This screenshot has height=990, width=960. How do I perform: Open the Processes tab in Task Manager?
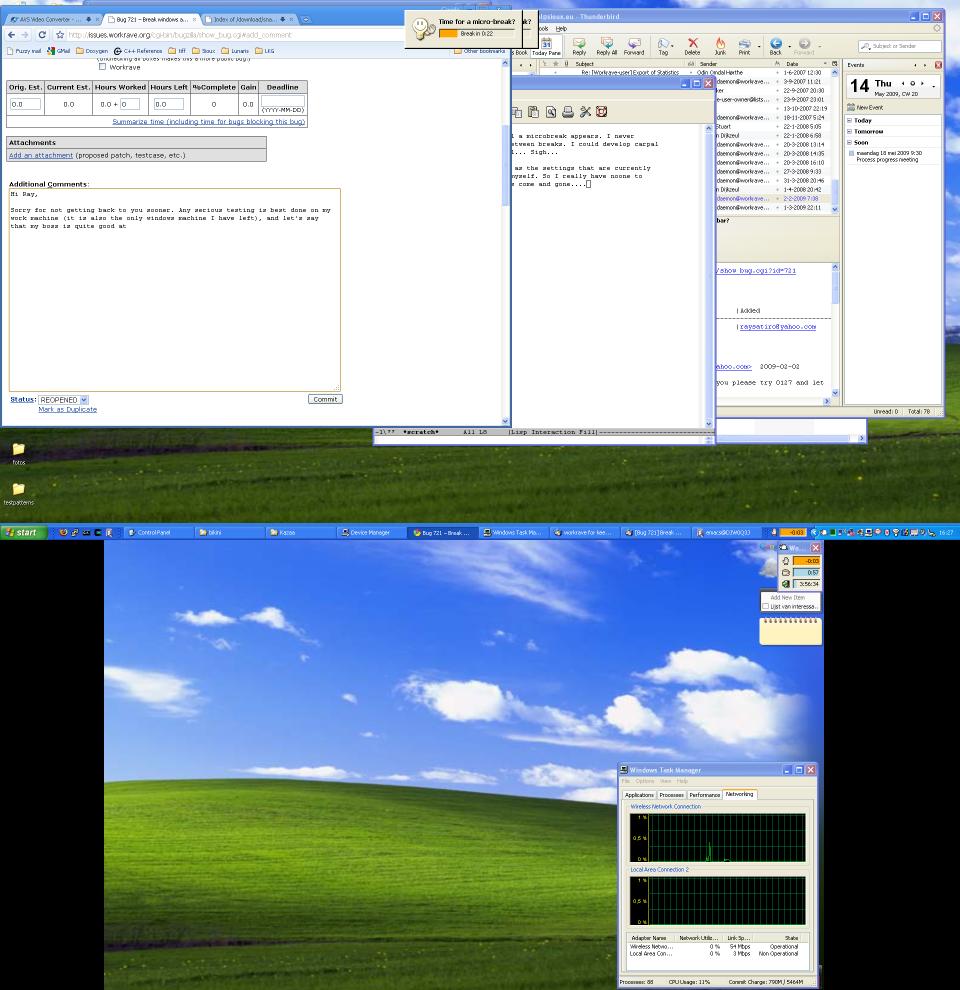pos(672,795)
